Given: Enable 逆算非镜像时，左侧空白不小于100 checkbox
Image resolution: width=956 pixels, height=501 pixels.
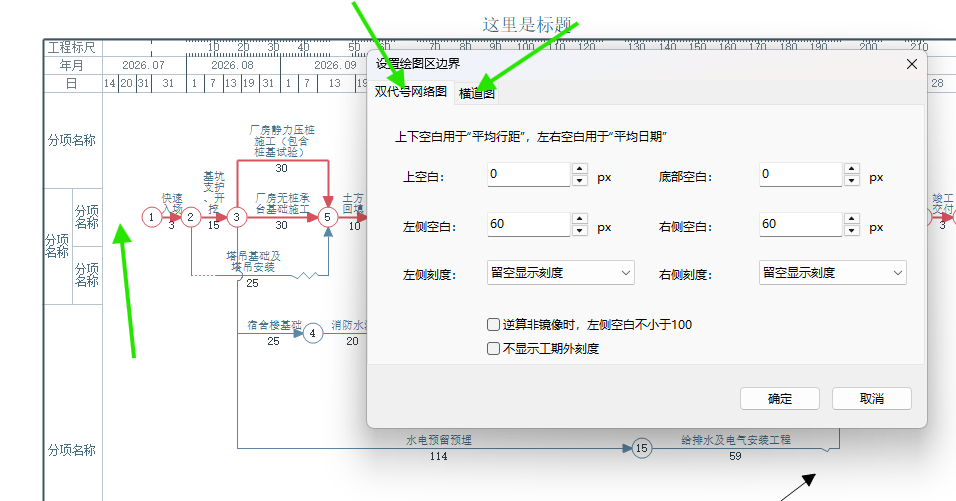Looking at the screenshot, I should tap(493, 325).
